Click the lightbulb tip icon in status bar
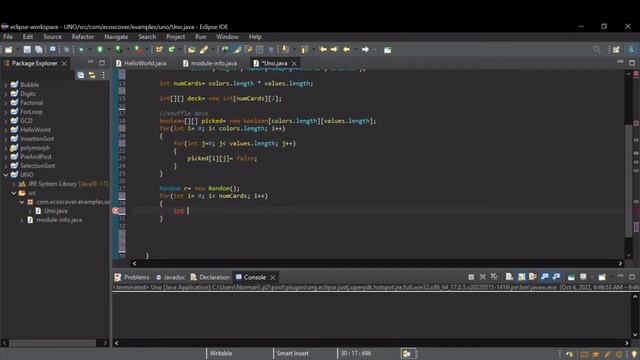The height and width of the screenshot is (360, 640). 634,354
